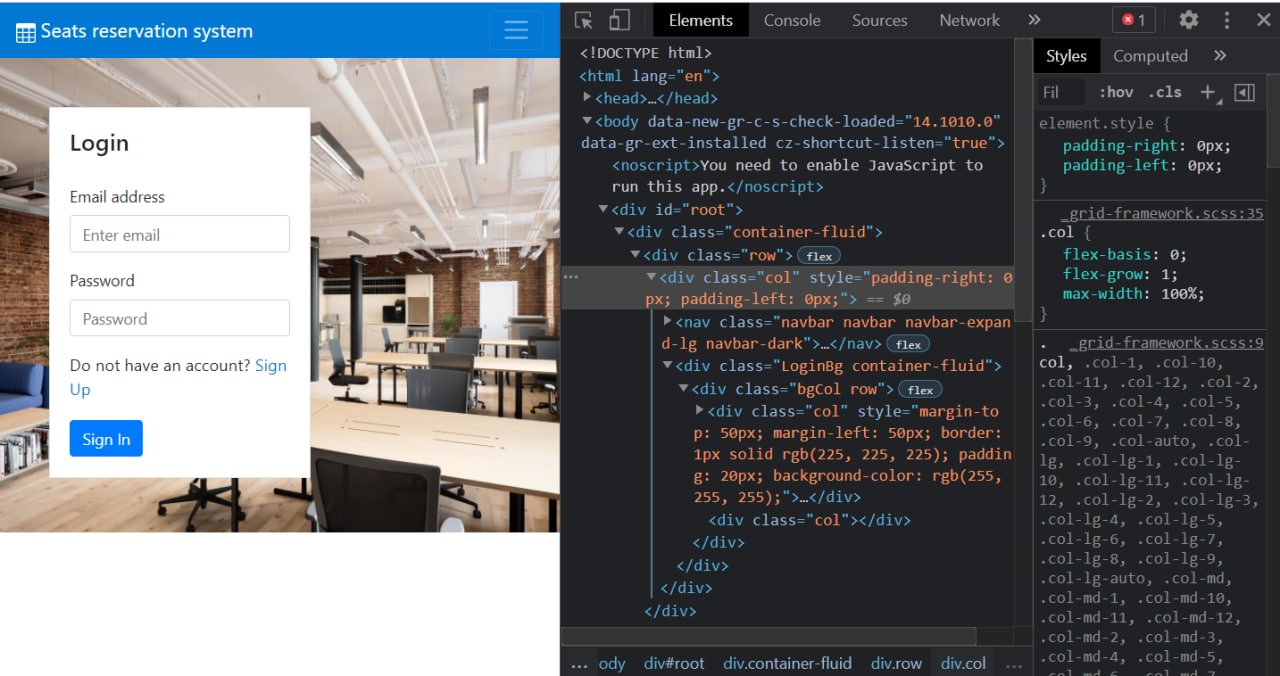The height and width of the screenshot is (676, 1280).
Task: Click the table icon beside Seats reservation system
Action: tap(25, 32)
